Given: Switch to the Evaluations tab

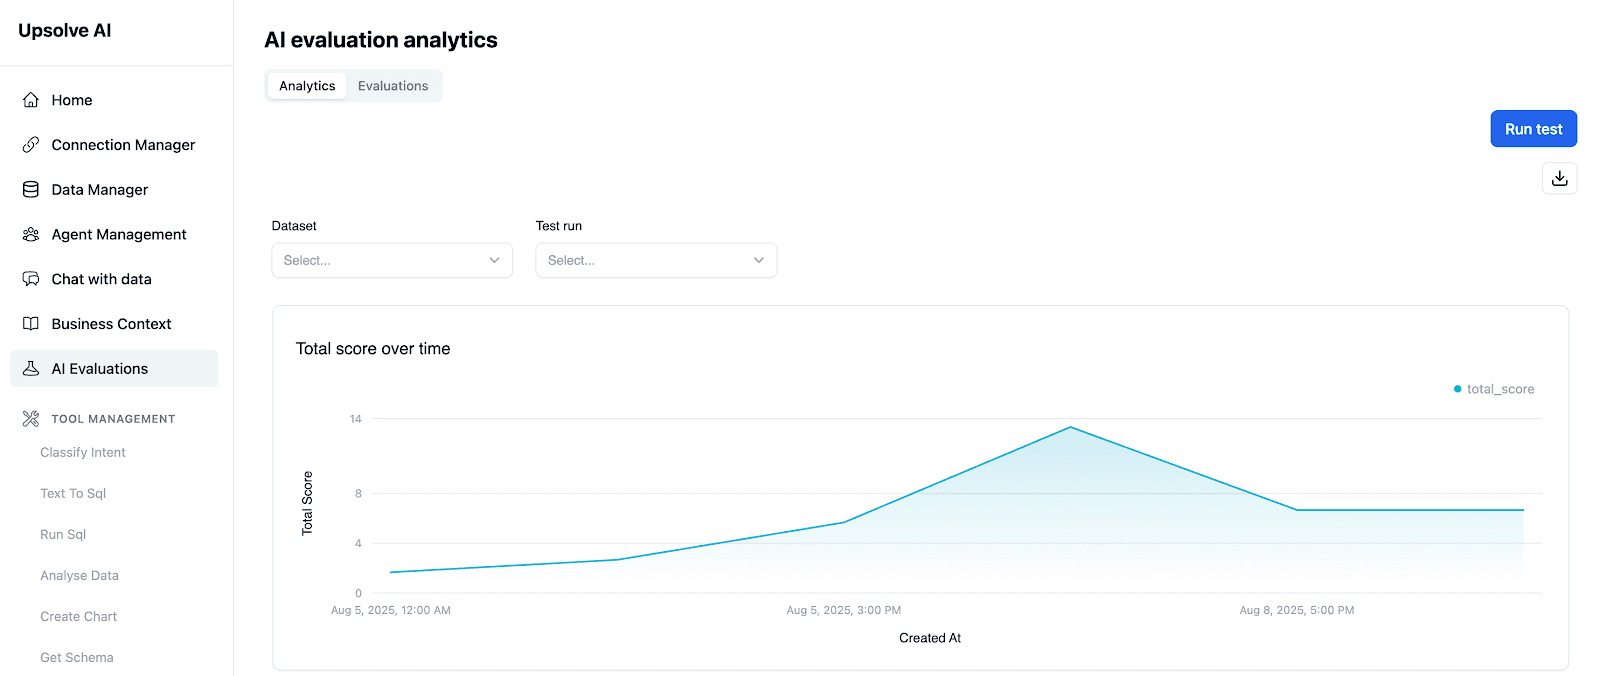Looking at the screenshot, I should (393, 85).
